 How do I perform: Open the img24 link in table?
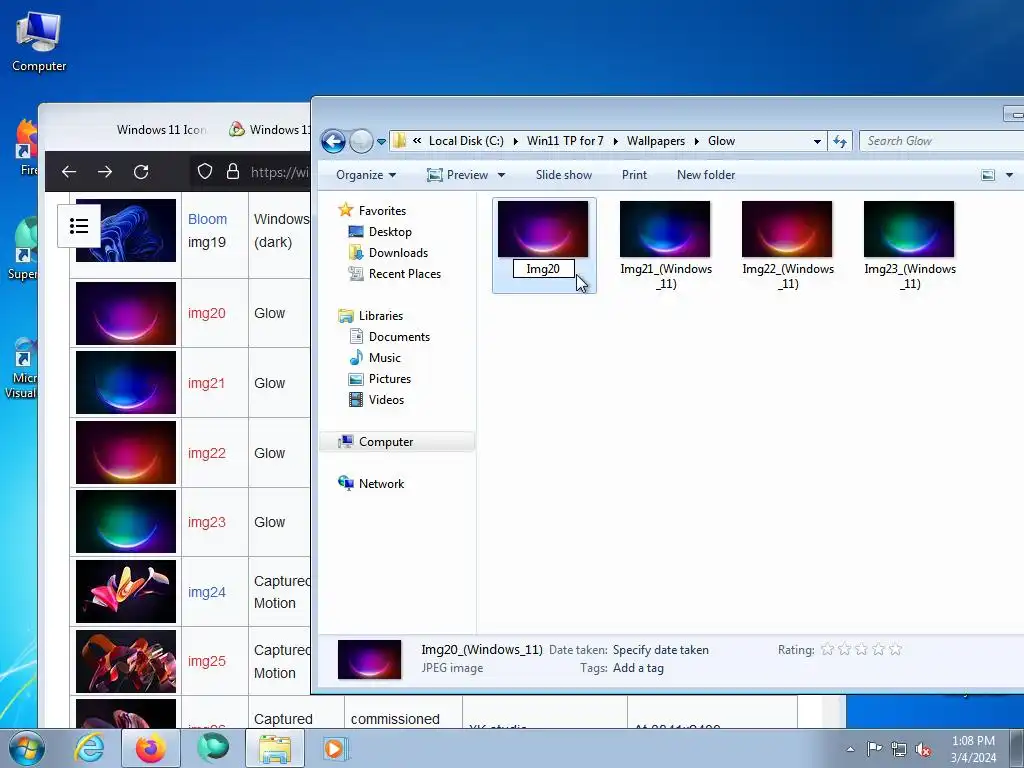pos(206,592)
